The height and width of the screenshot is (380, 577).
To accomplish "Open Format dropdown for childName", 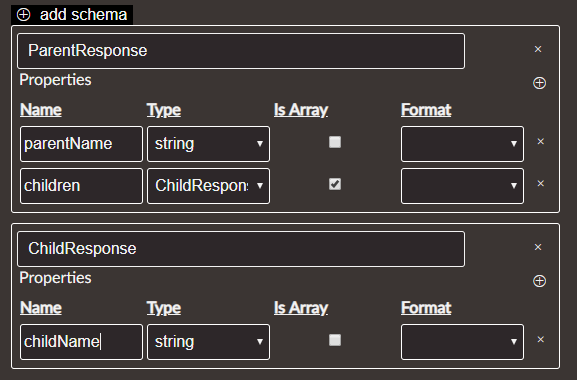I will point(462,342).
